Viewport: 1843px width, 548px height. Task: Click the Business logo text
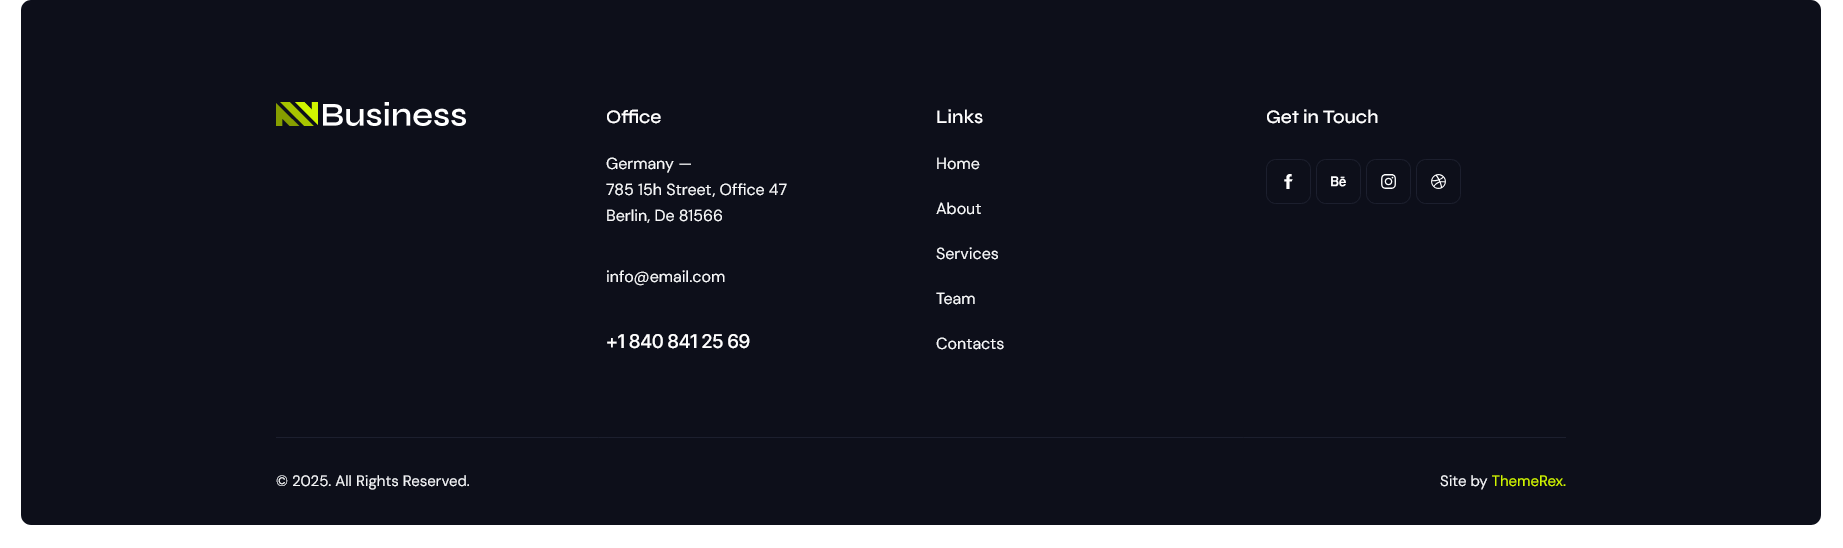pos(394,115)
